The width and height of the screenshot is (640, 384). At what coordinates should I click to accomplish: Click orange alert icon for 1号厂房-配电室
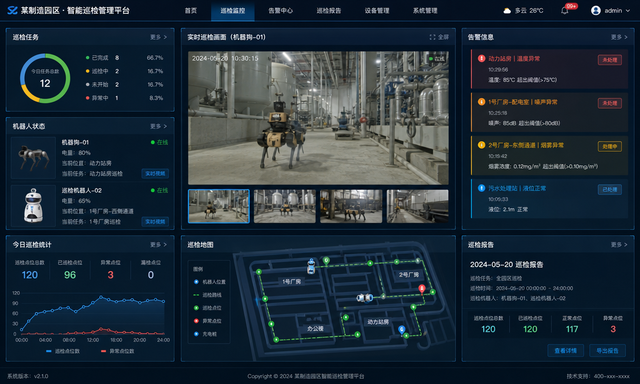481,102
